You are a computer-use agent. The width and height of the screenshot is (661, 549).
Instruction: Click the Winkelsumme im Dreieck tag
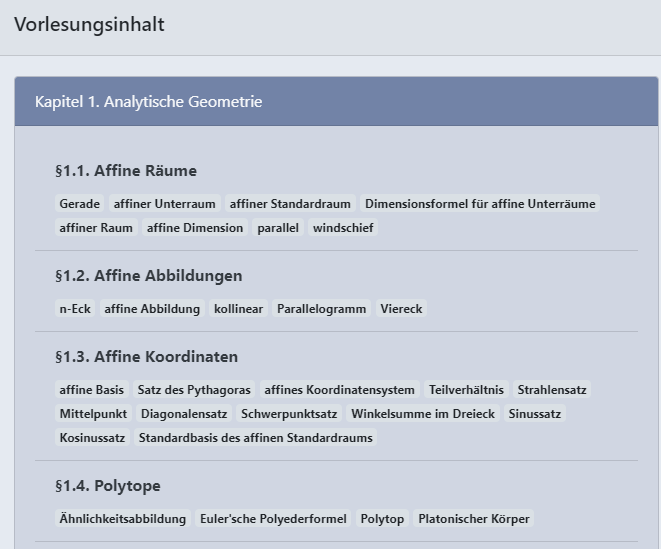[x=423, y=414]
